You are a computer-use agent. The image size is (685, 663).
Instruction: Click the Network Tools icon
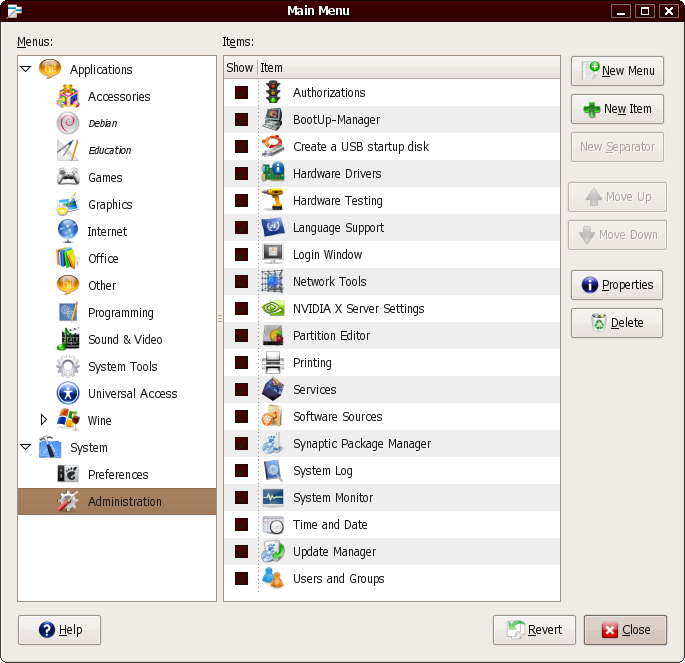click(273, 281)
